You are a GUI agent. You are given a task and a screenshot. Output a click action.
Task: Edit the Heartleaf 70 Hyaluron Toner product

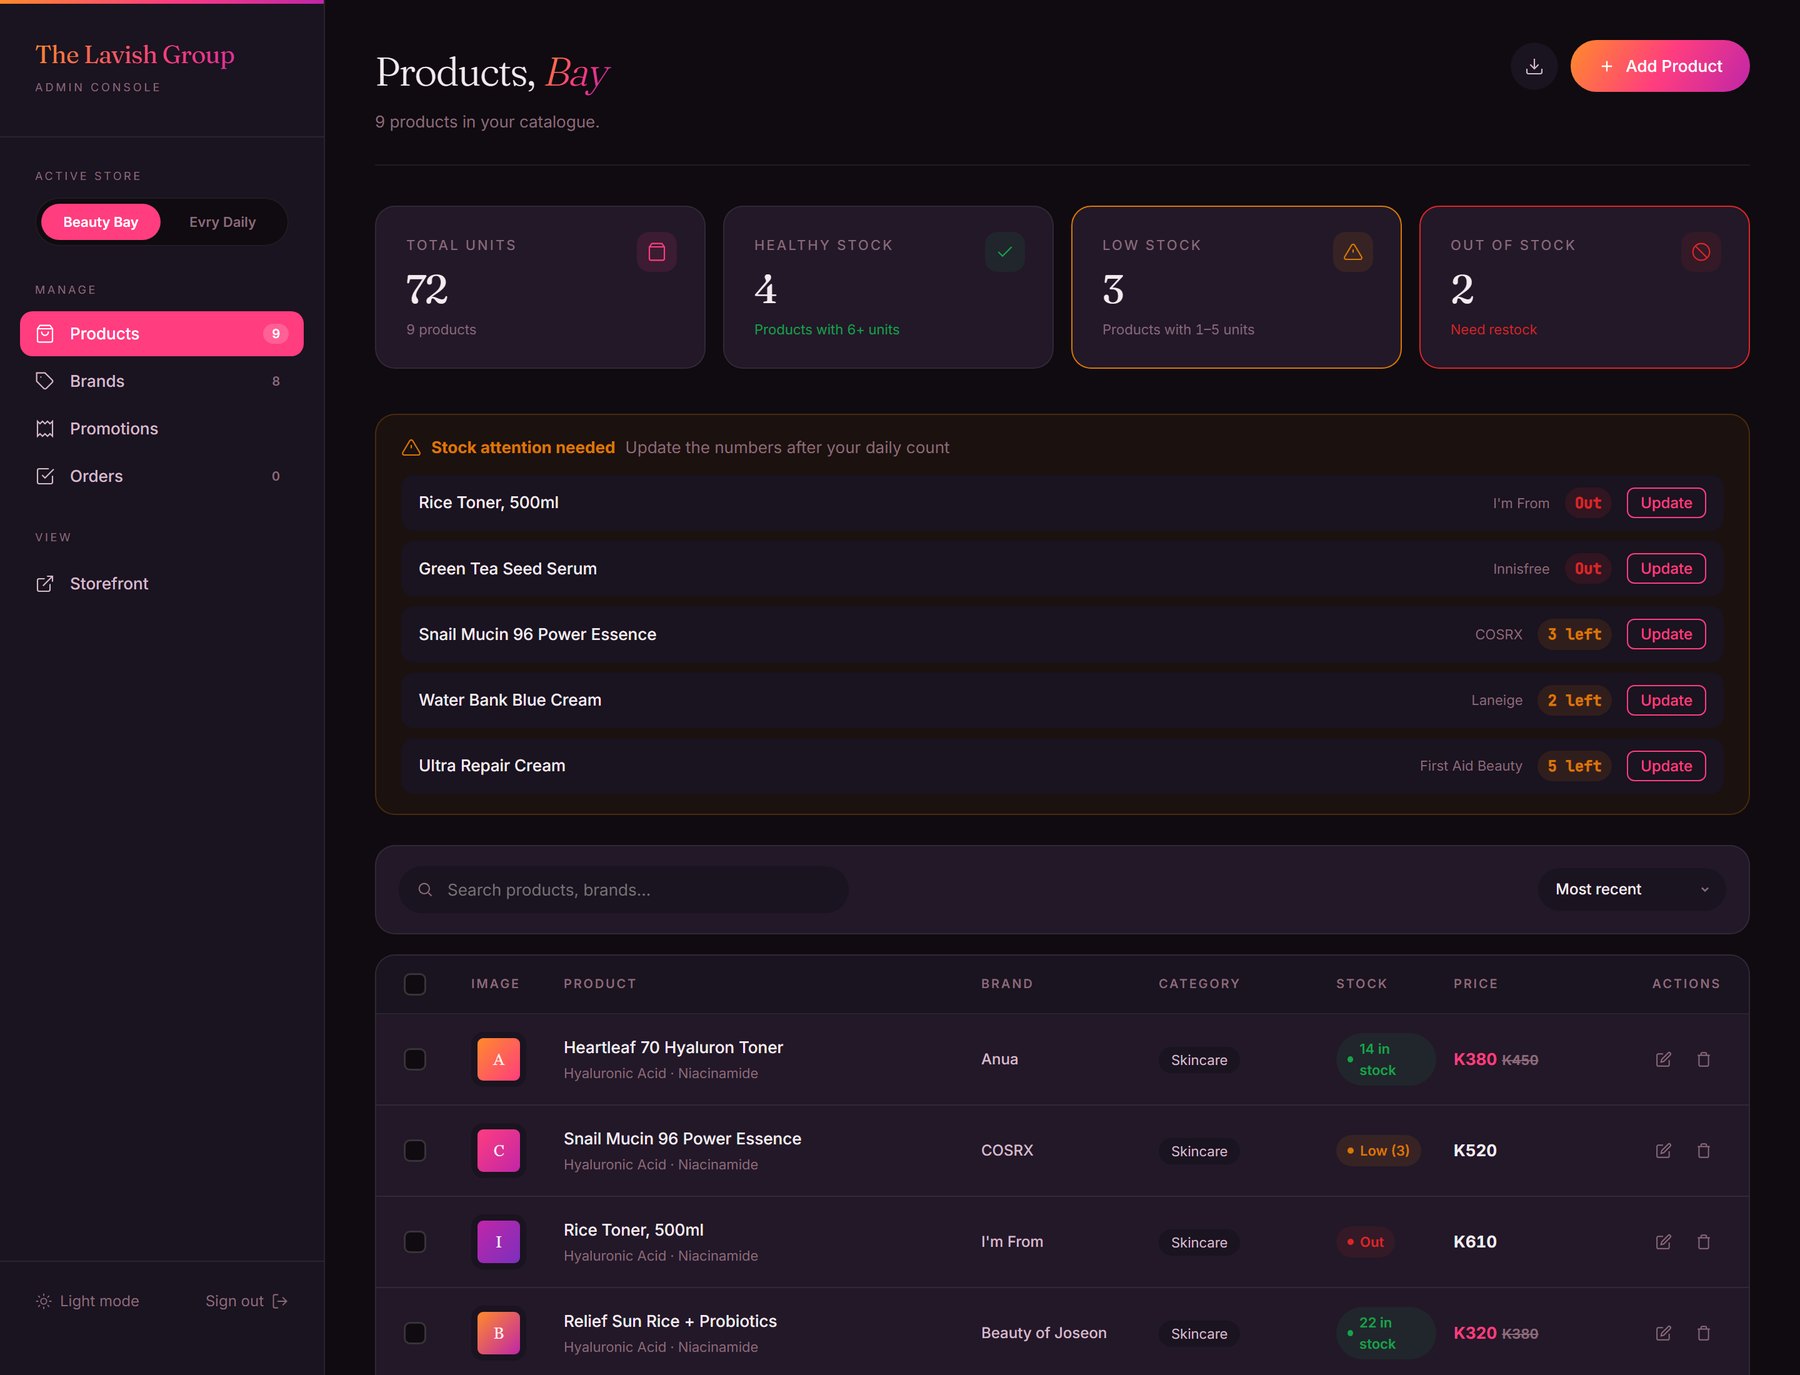[x=1664, y=1059]
